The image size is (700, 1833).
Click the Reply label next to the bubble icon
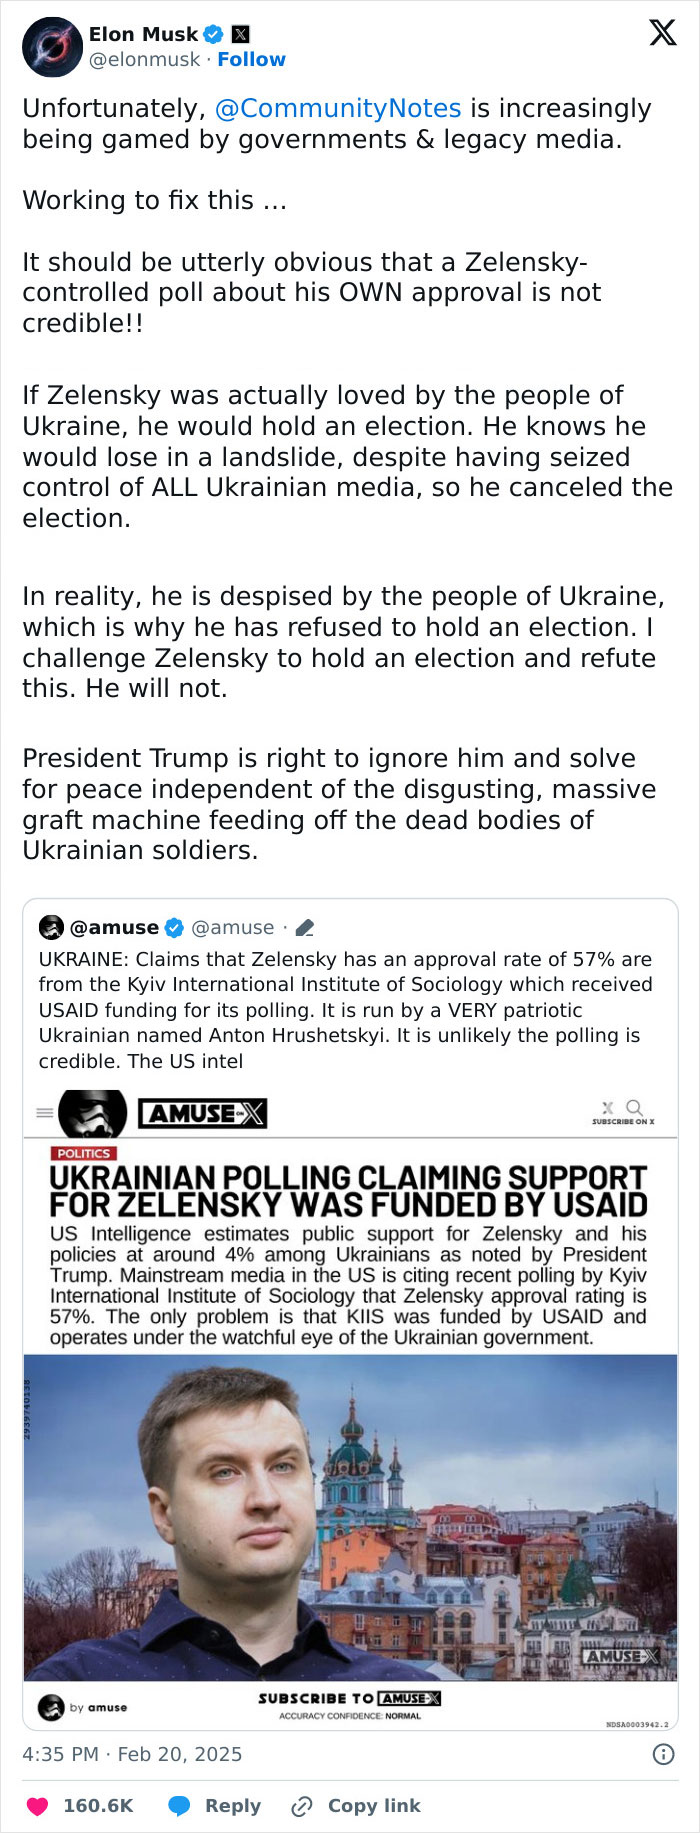pyautogui.click(x=231, y=1806)
